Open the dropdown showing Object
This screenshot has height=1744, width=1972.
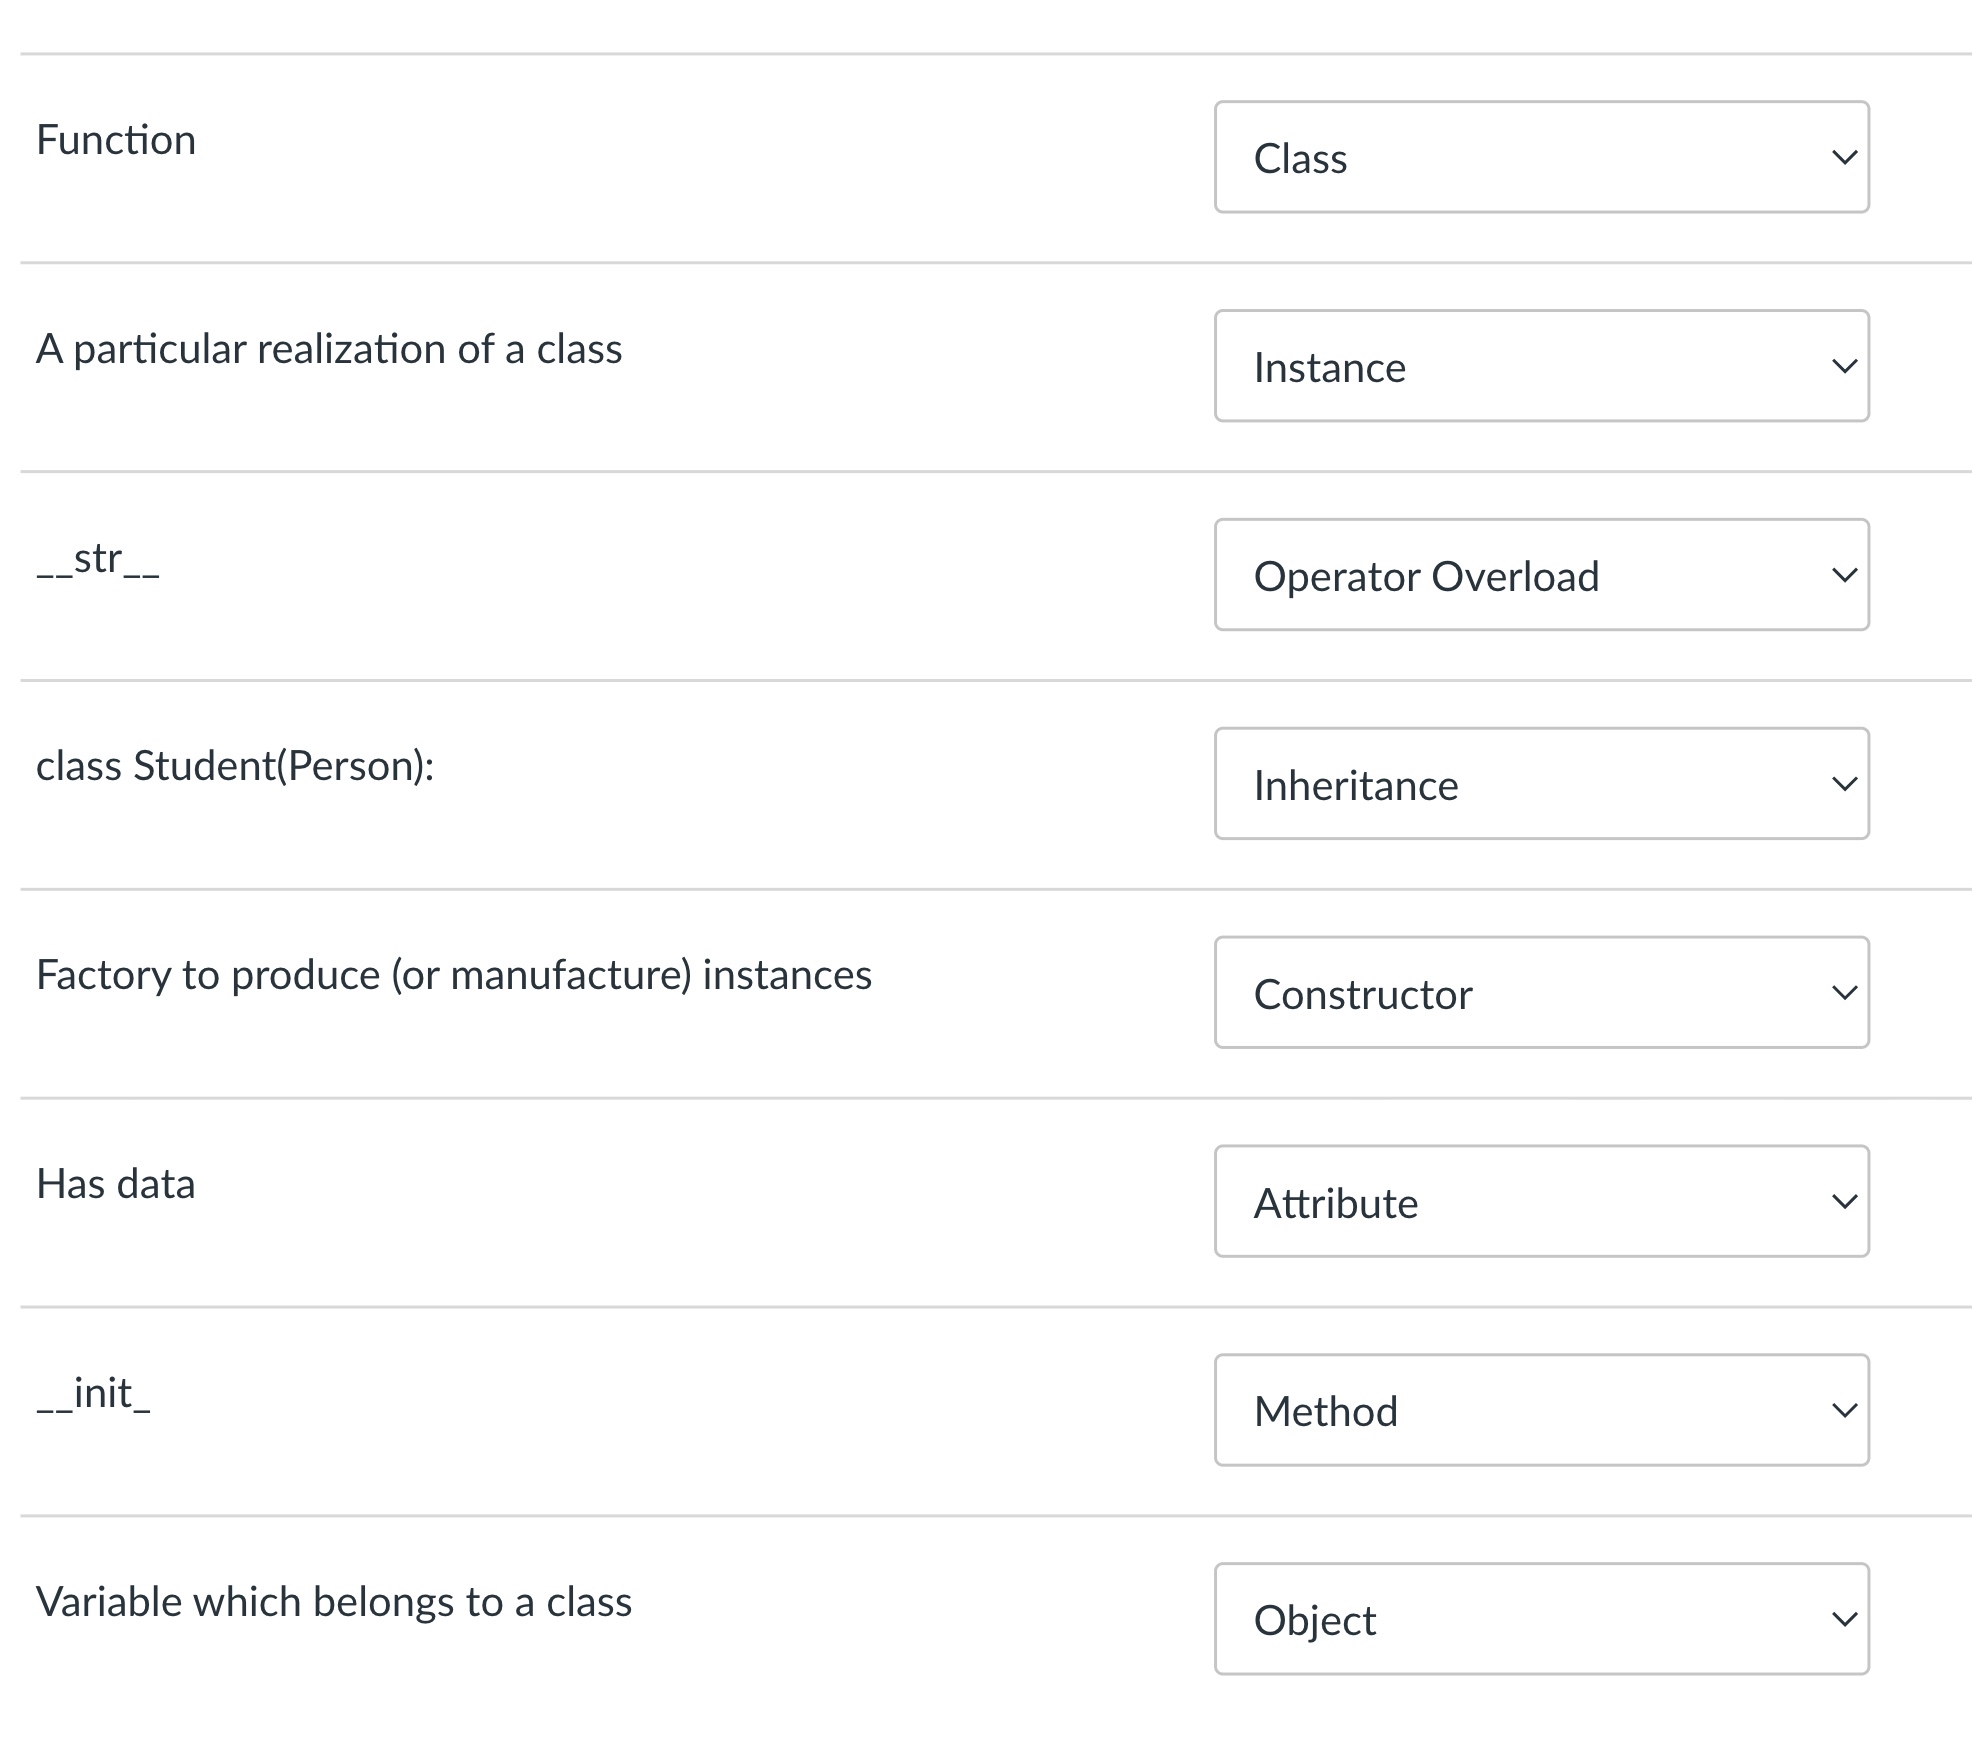pos(1540,1620)
